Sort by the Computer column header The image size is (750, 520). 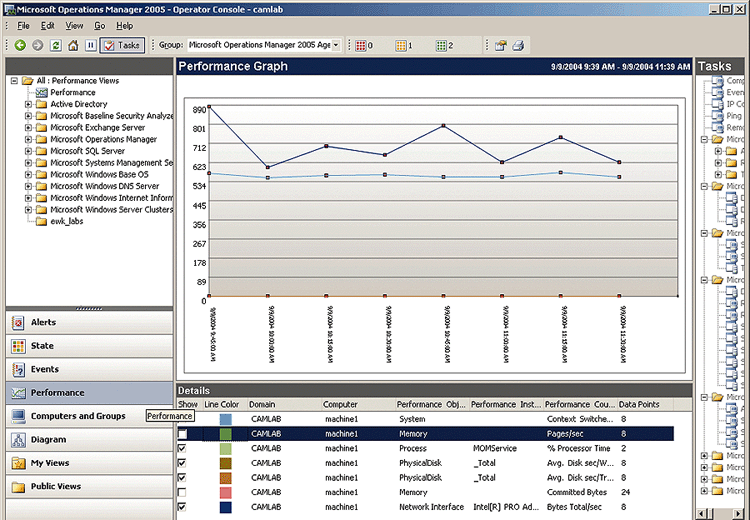[358, 404]
